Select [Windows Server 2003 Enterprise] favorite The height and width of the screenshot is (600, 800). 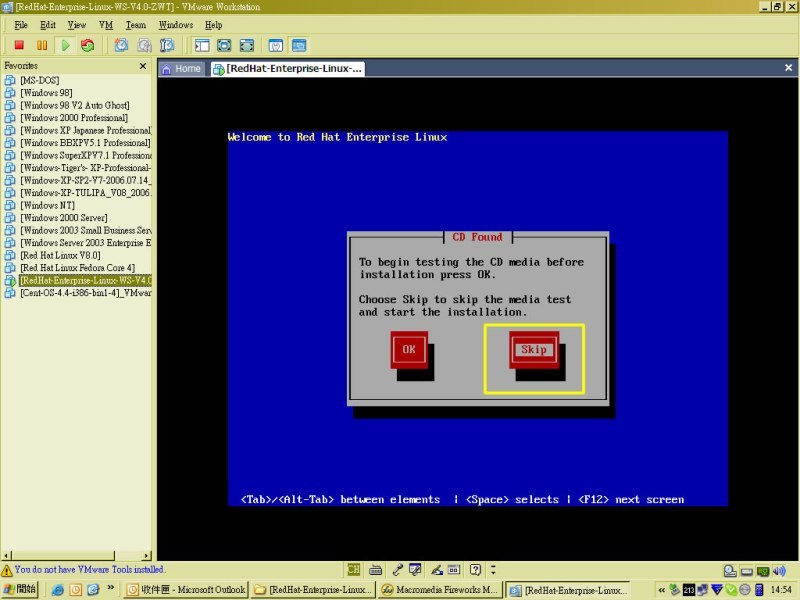[86, 243]
